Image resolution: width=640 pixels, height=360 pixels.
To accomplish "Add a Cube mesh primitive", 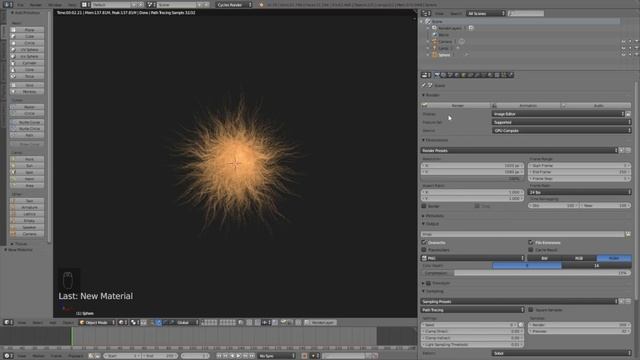I will [x=27, y=36].
